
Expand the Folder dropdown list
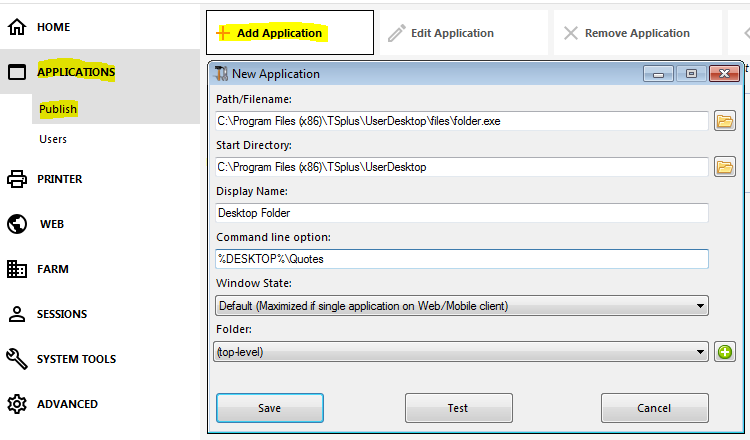coord(462,352)
